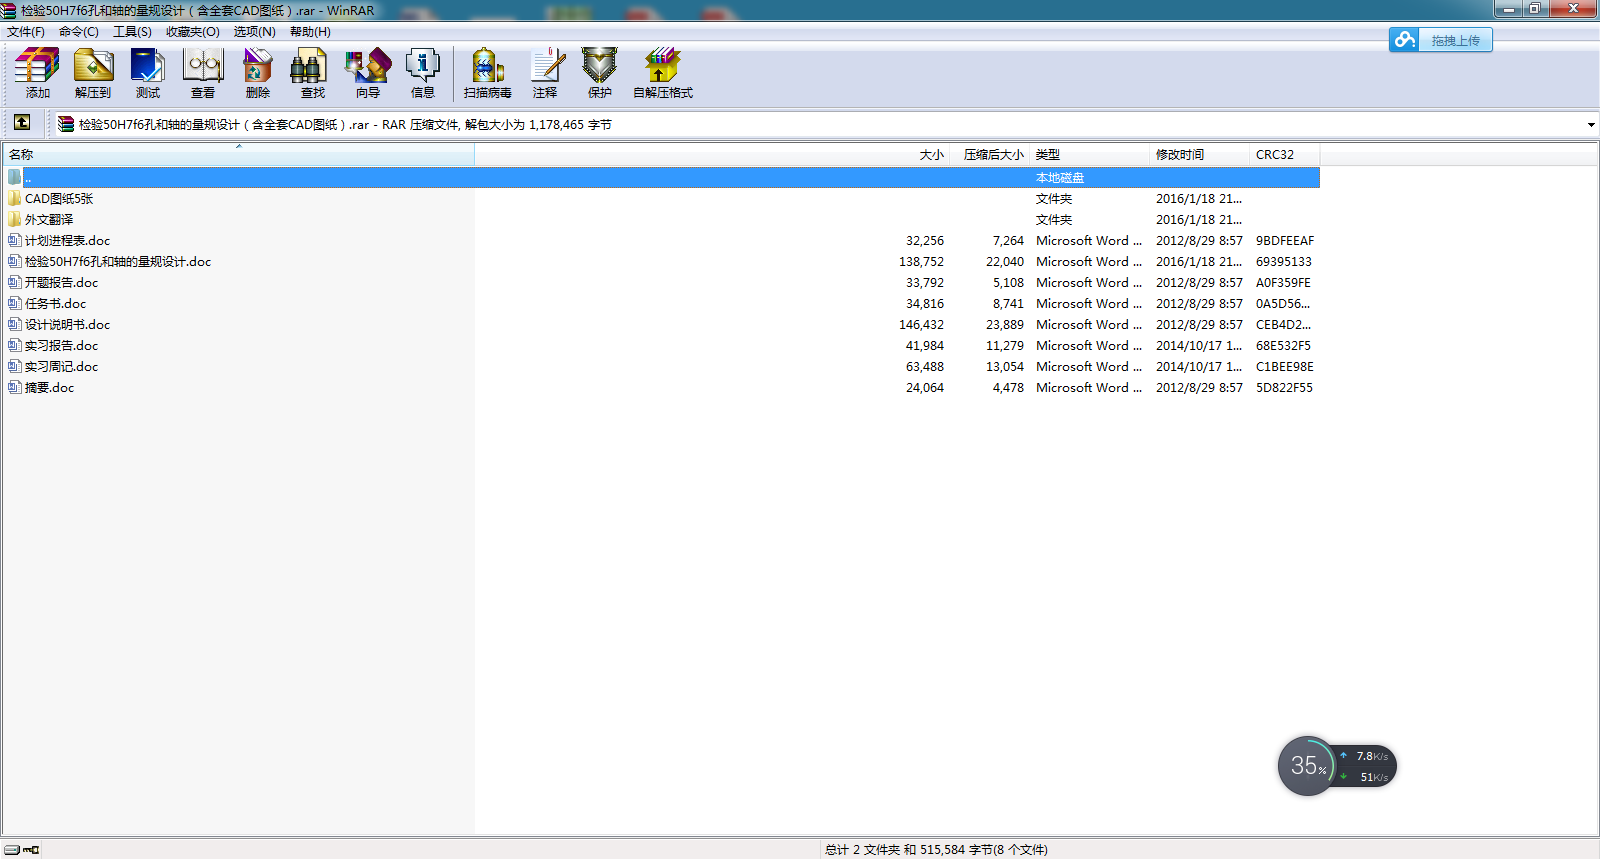
Task: Open the Comment (注释) tool
Action: (x=545, y=73)
